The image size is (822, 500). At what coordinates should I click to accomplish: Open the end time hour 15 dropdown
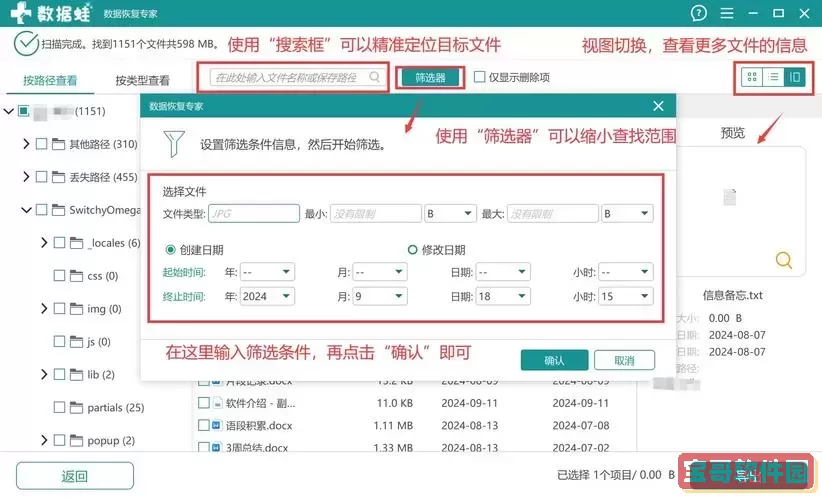[x=626, y=297]
